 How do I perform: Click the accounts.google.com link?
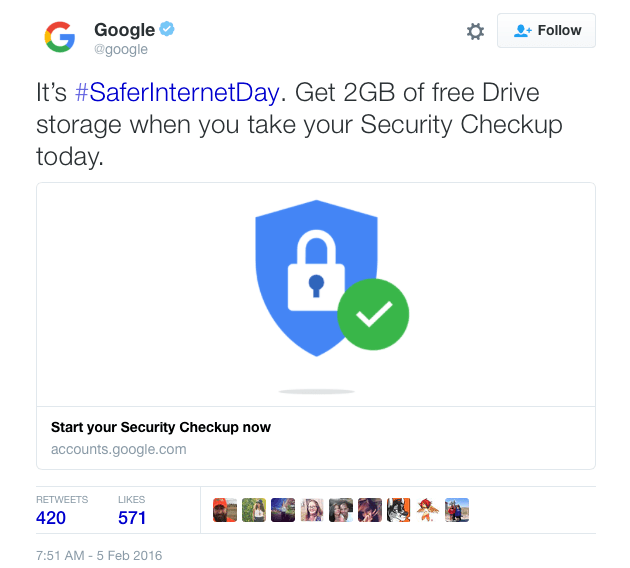[119, 449]
